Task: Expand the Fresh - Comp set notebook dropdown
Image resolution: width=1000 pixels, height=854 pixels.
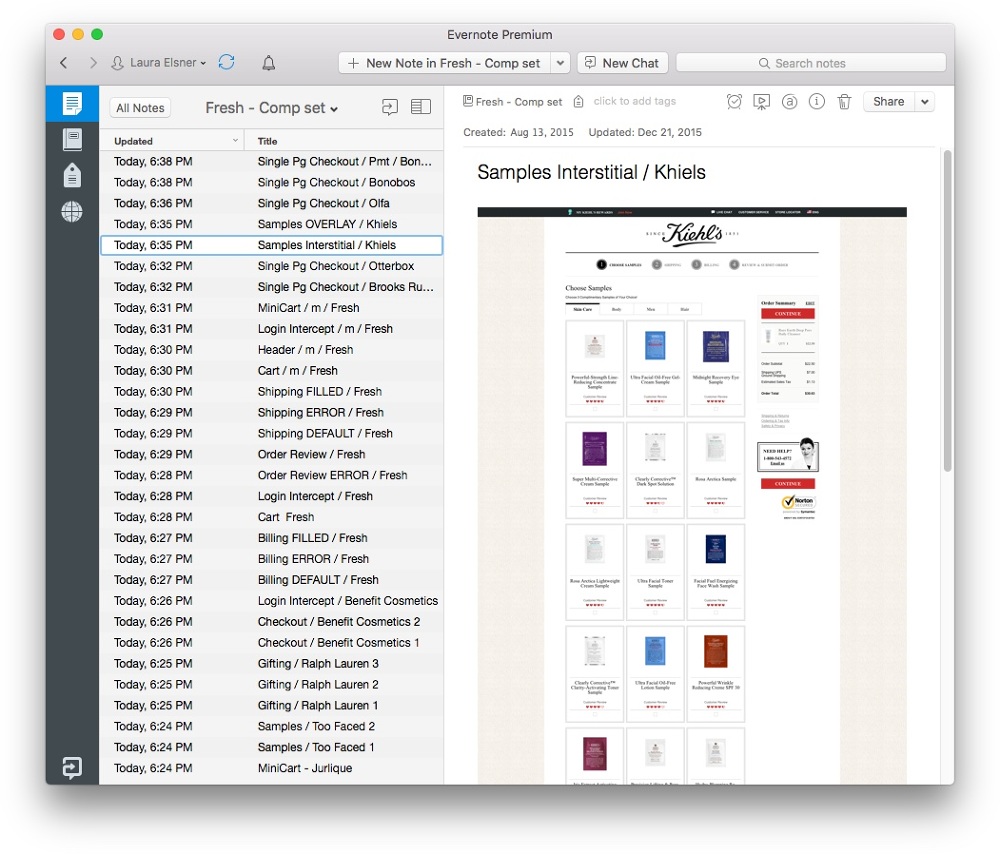Action: tap(271, 108)
